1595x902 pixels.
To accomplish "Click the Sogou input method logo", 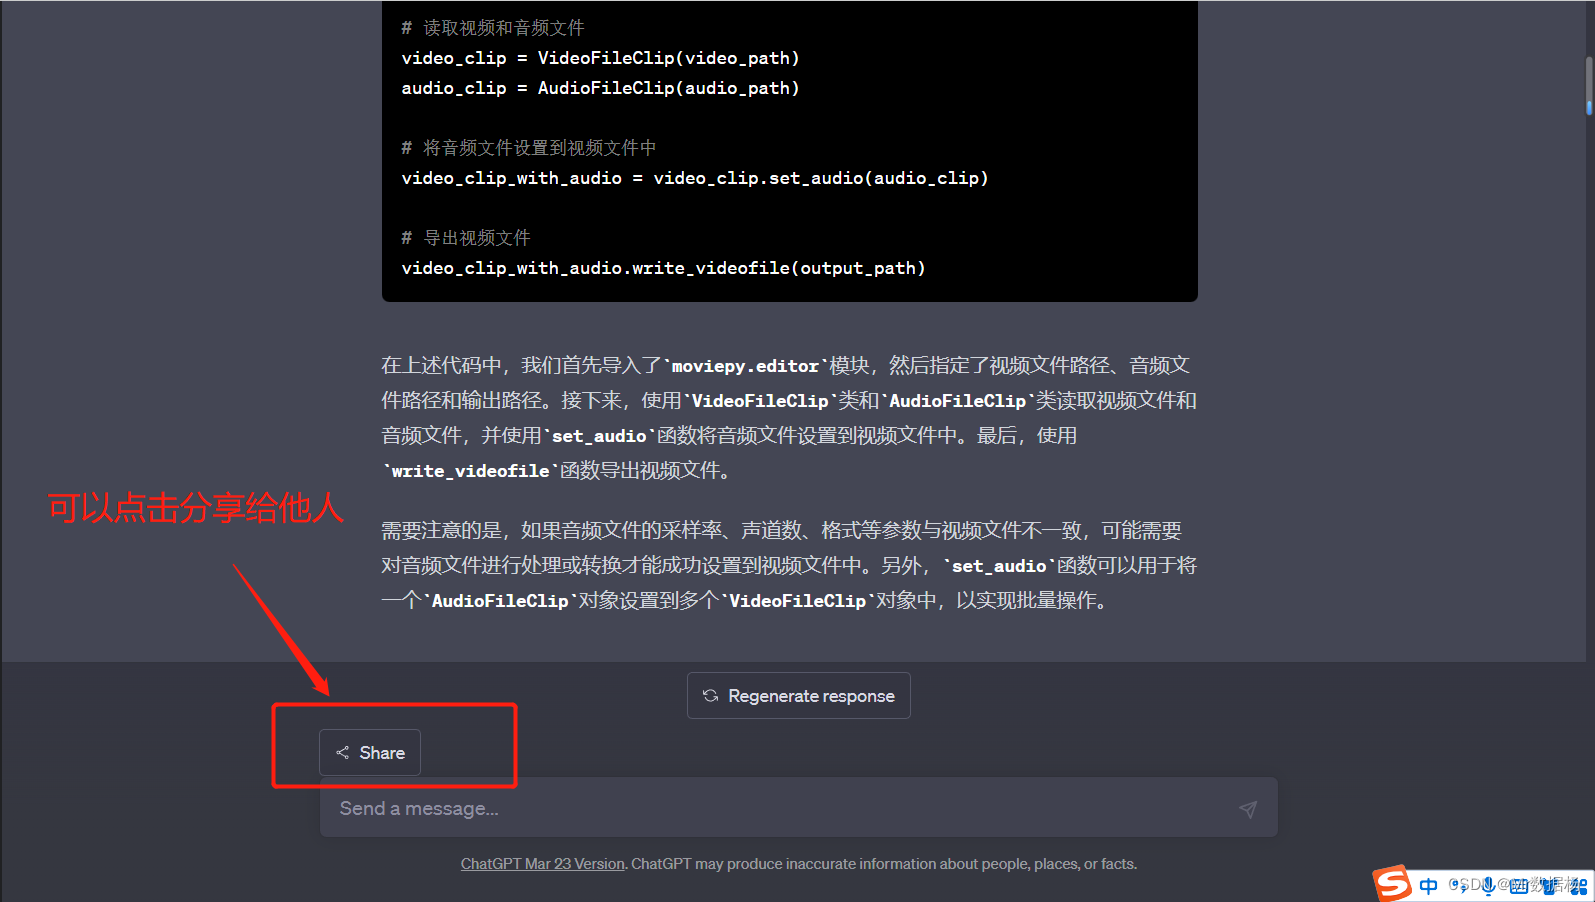I will (1392, 884).
